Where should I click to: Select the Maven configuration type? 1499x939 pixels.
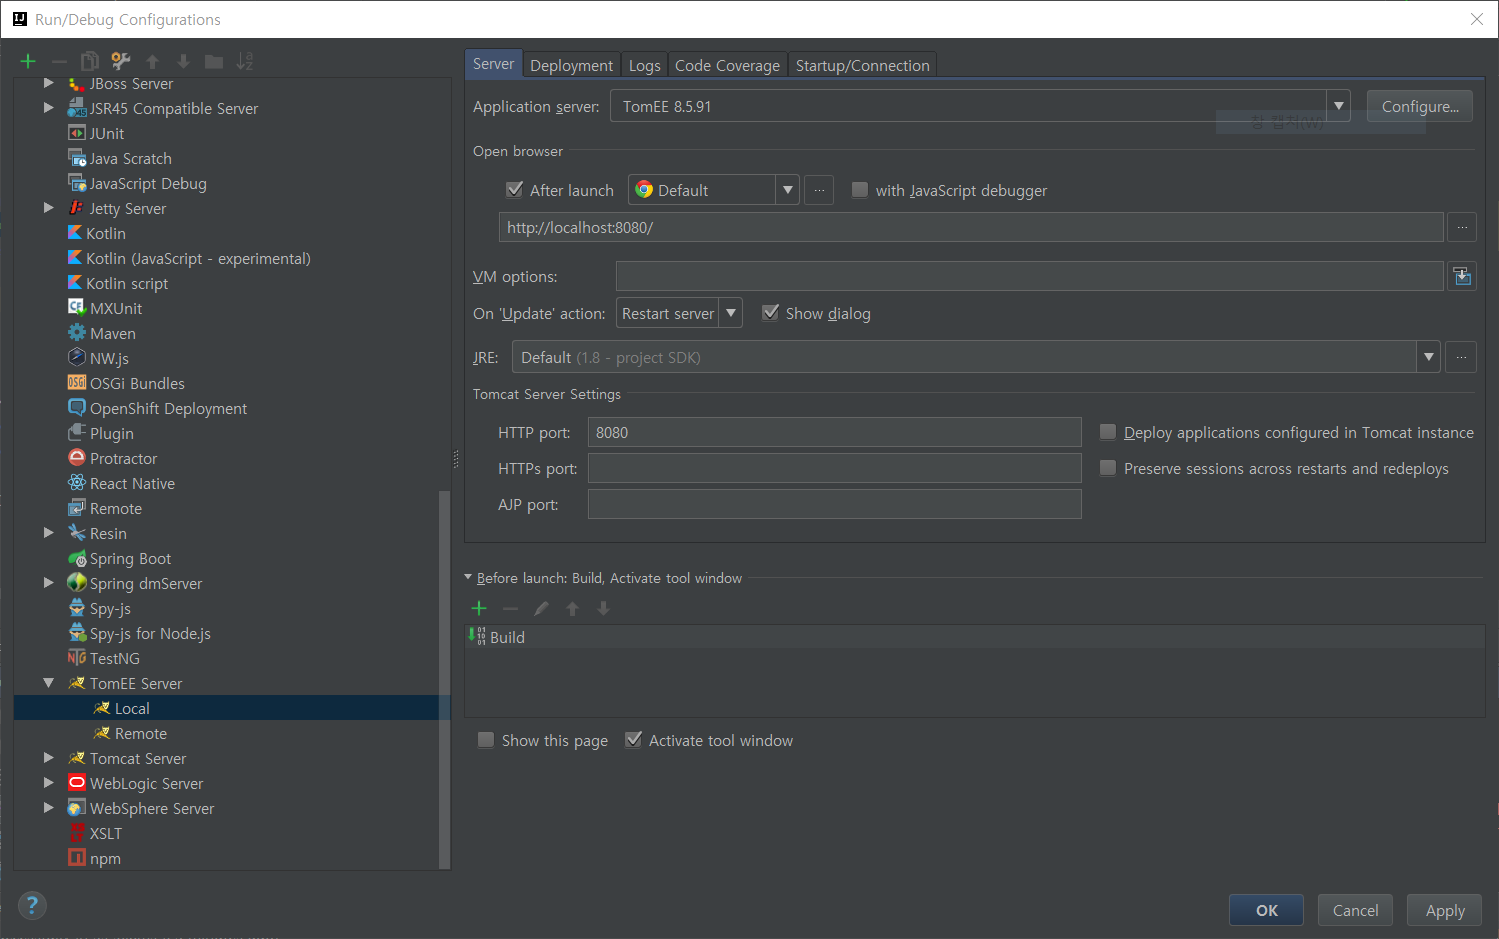[112, 333]
